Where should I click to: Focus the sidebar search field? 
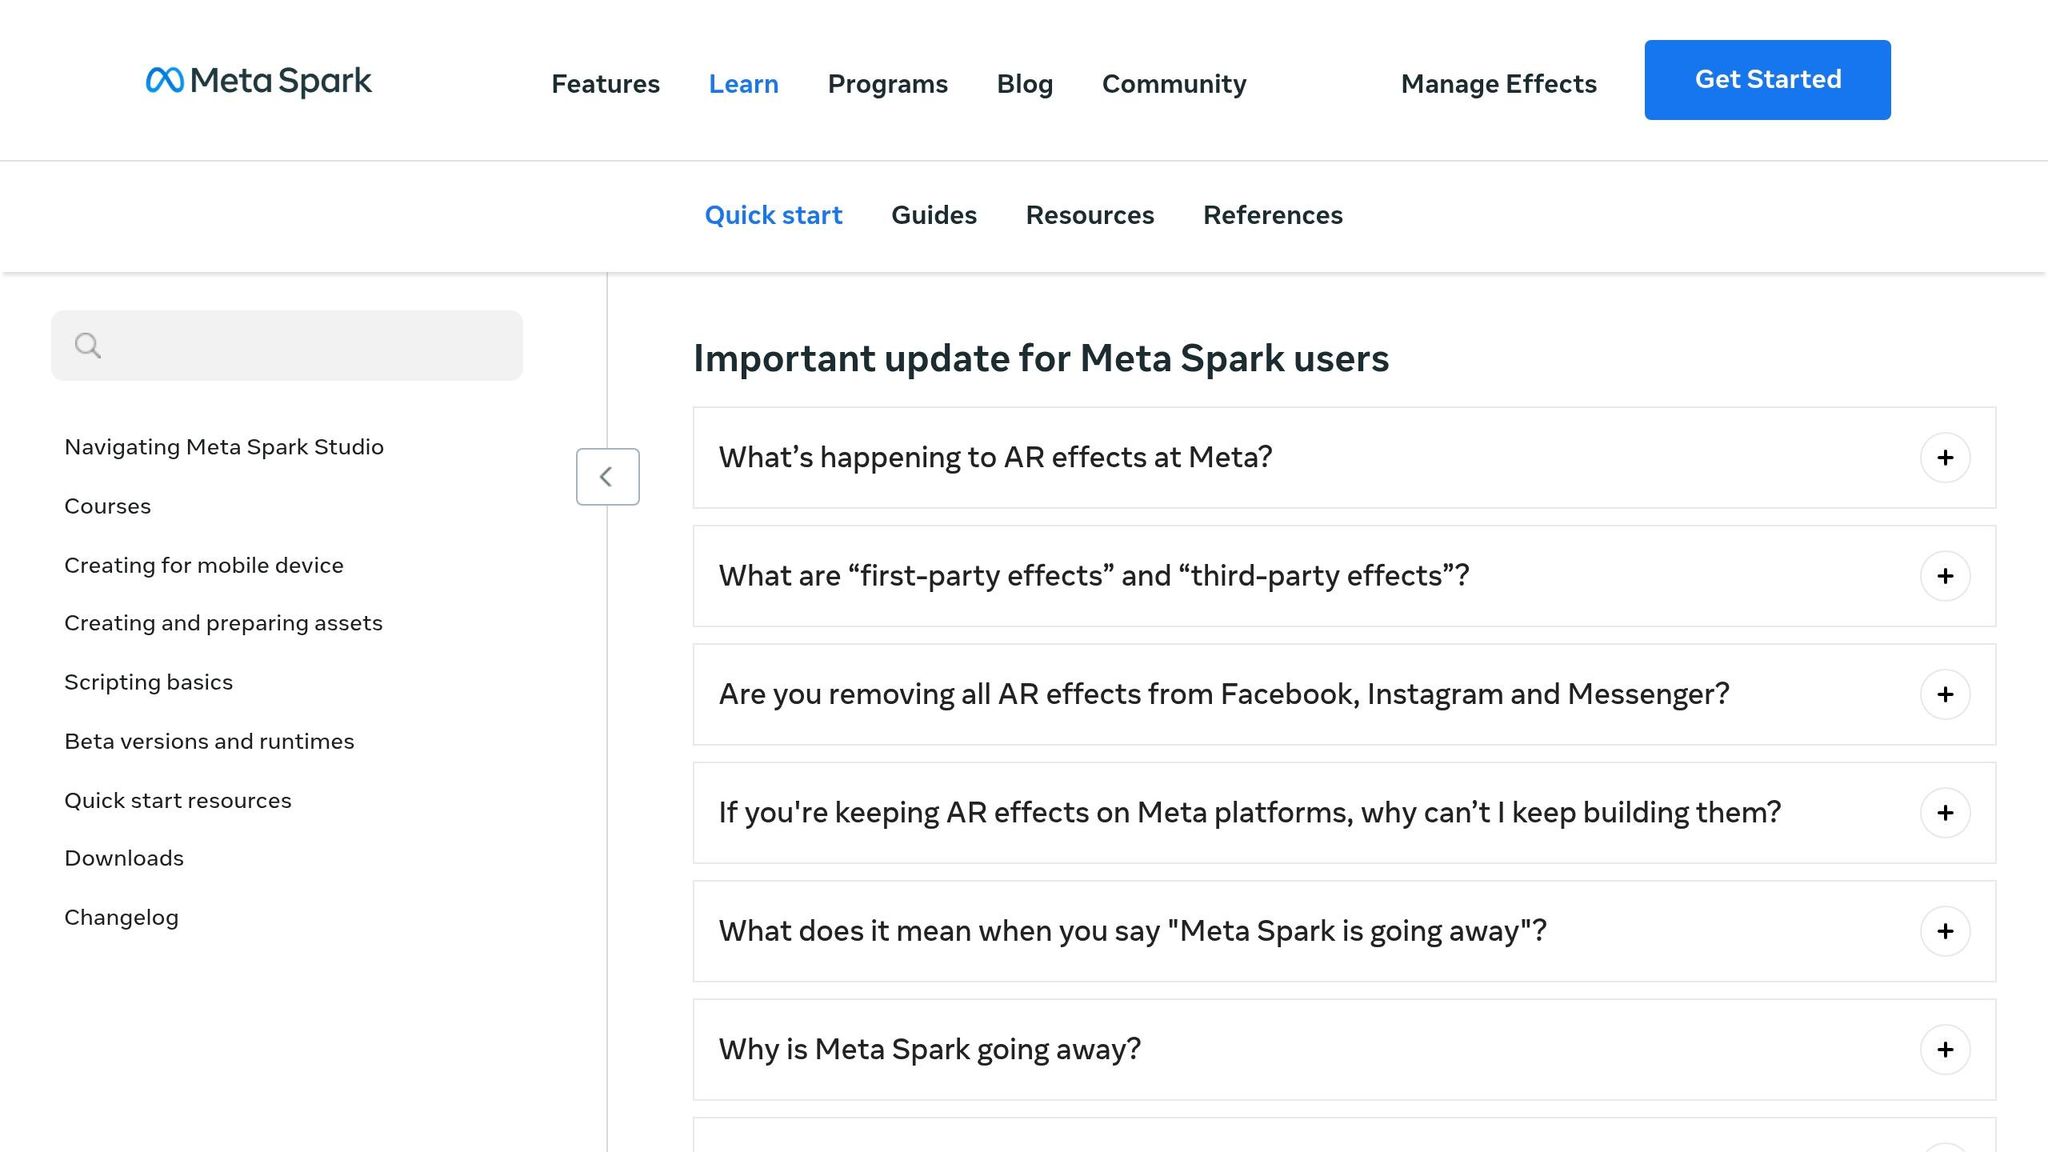point(287,346)
